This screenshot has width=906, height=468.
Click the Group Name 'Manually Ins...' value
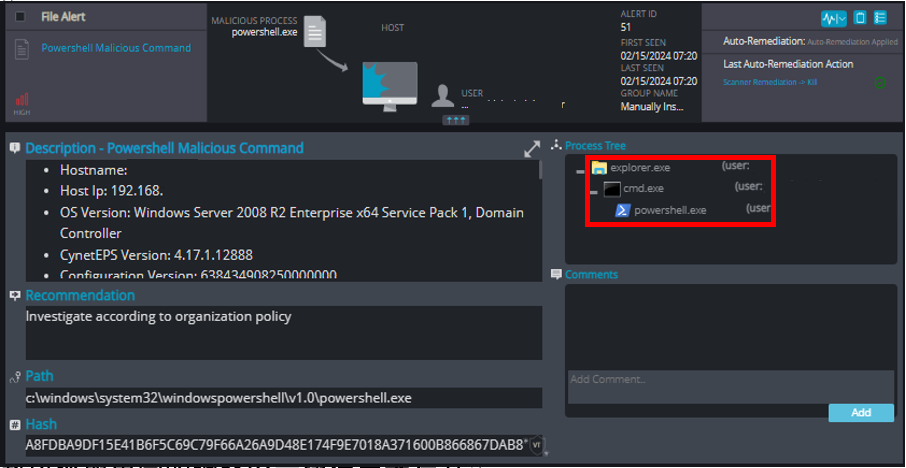click(652, 107)
